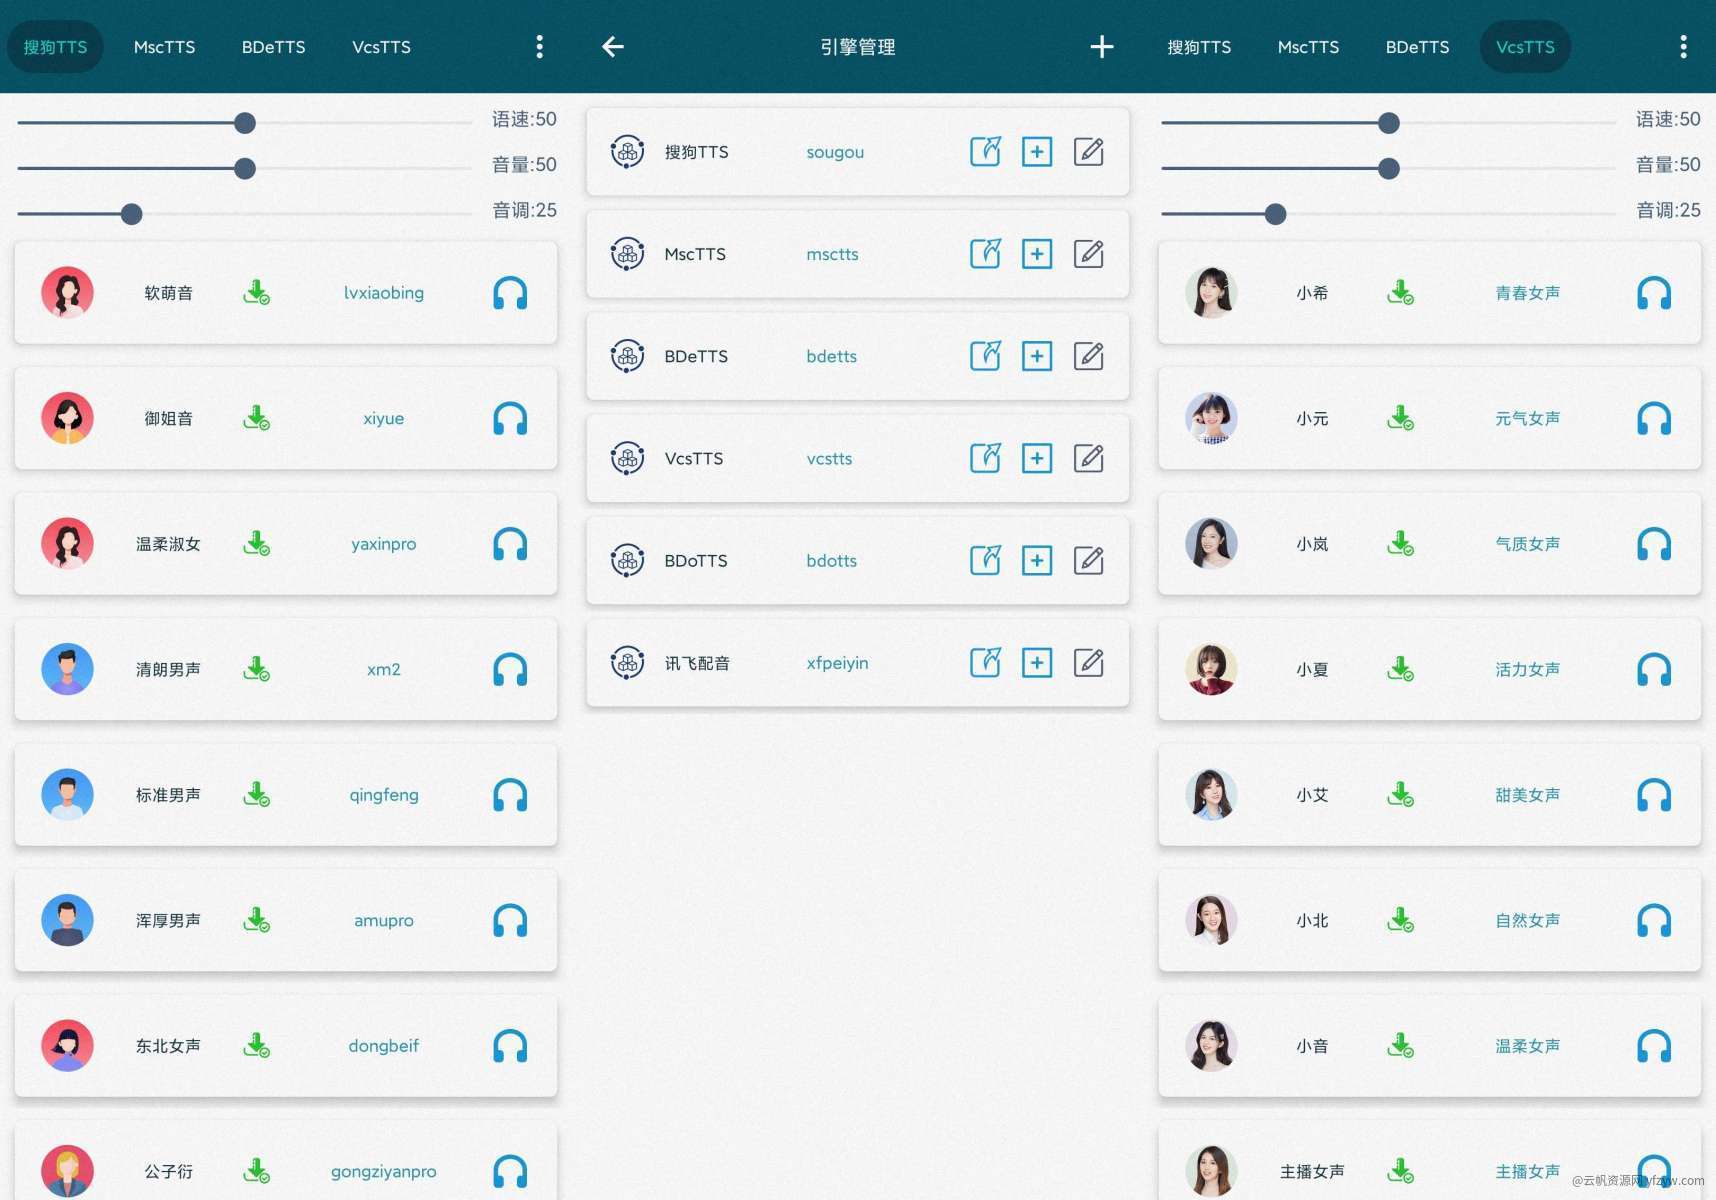This screenshot has height=1200, width=1716.
Task: Click the plus icon for MscTTS engine
Action: (x=1036, y=254)
